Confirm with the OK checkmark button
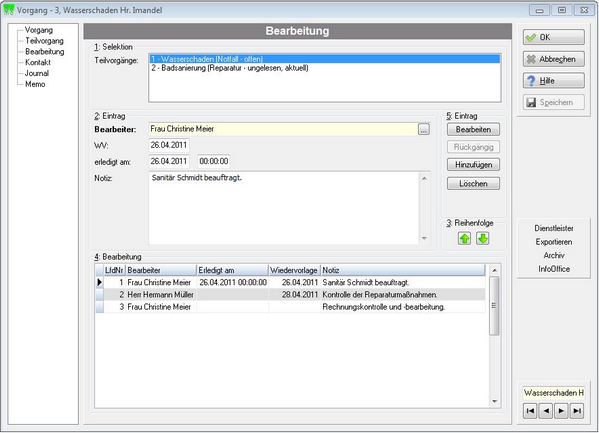The height and width of the screenshot is (433, 599). [554, 37]
